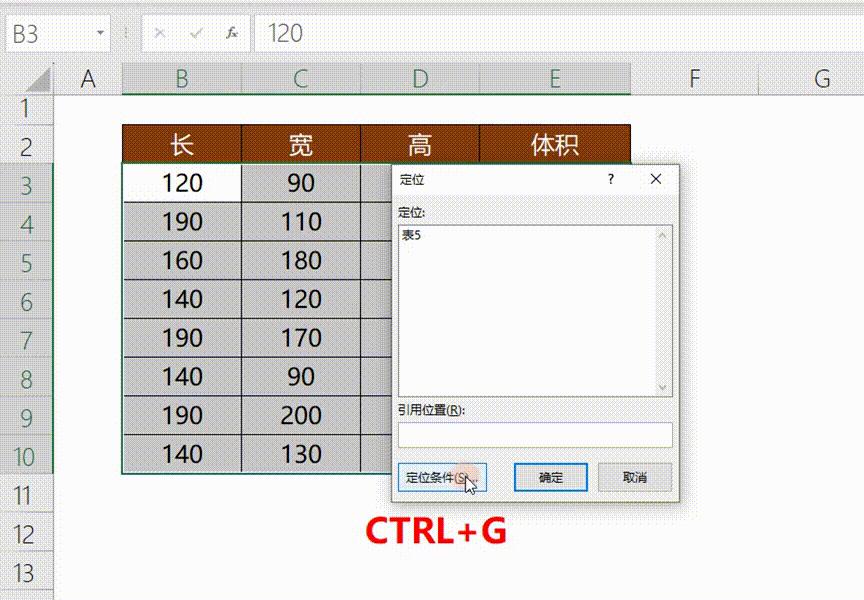Click the Insert Function (fx) icon
Viewport: 864px width, 600px height.
pos(233,33)
